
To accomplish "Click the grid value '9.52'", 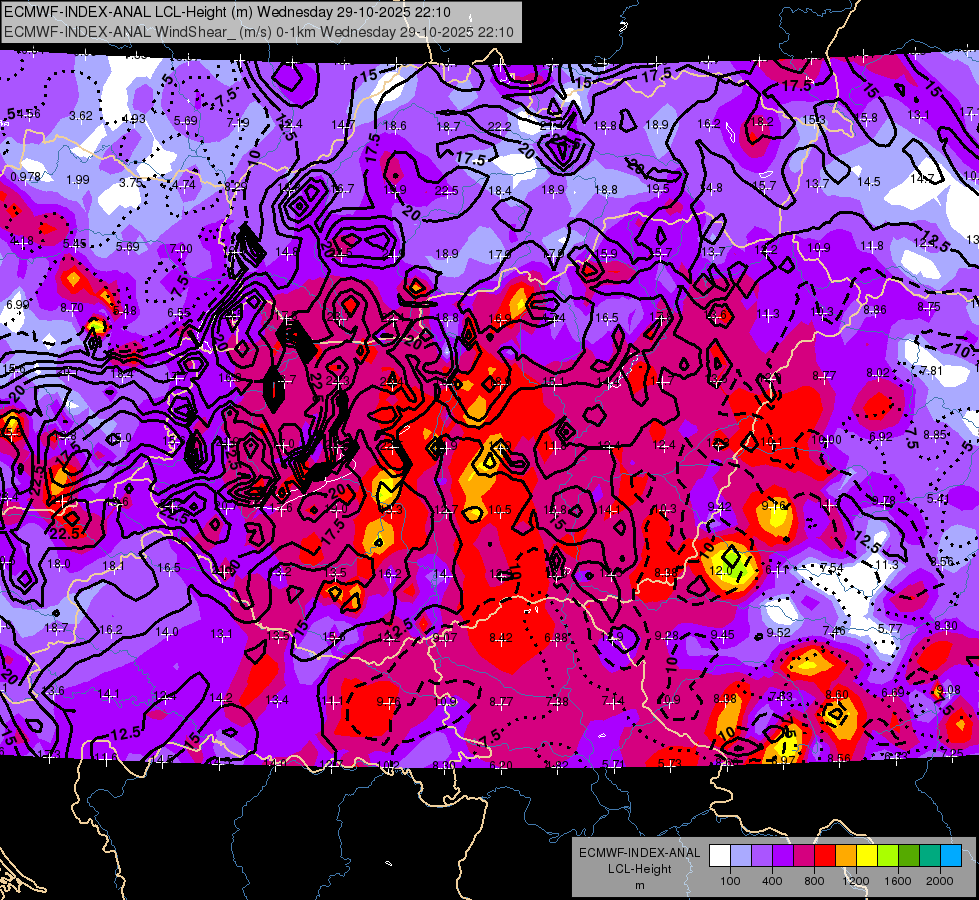I will pos(779,633).
